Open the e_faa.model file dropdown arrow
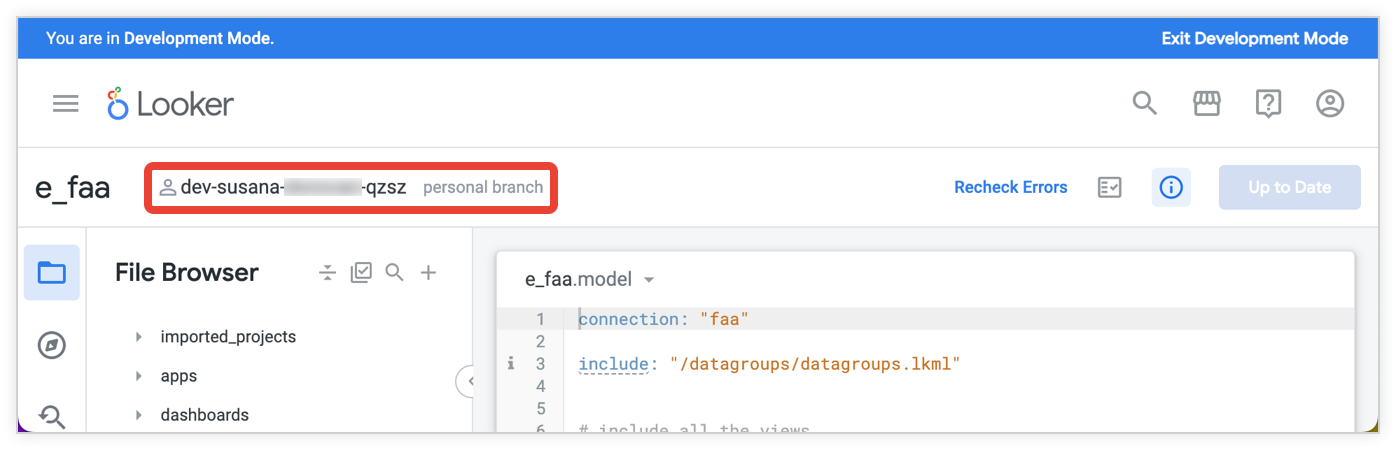1396x450 pixels. tap(649, 280)
